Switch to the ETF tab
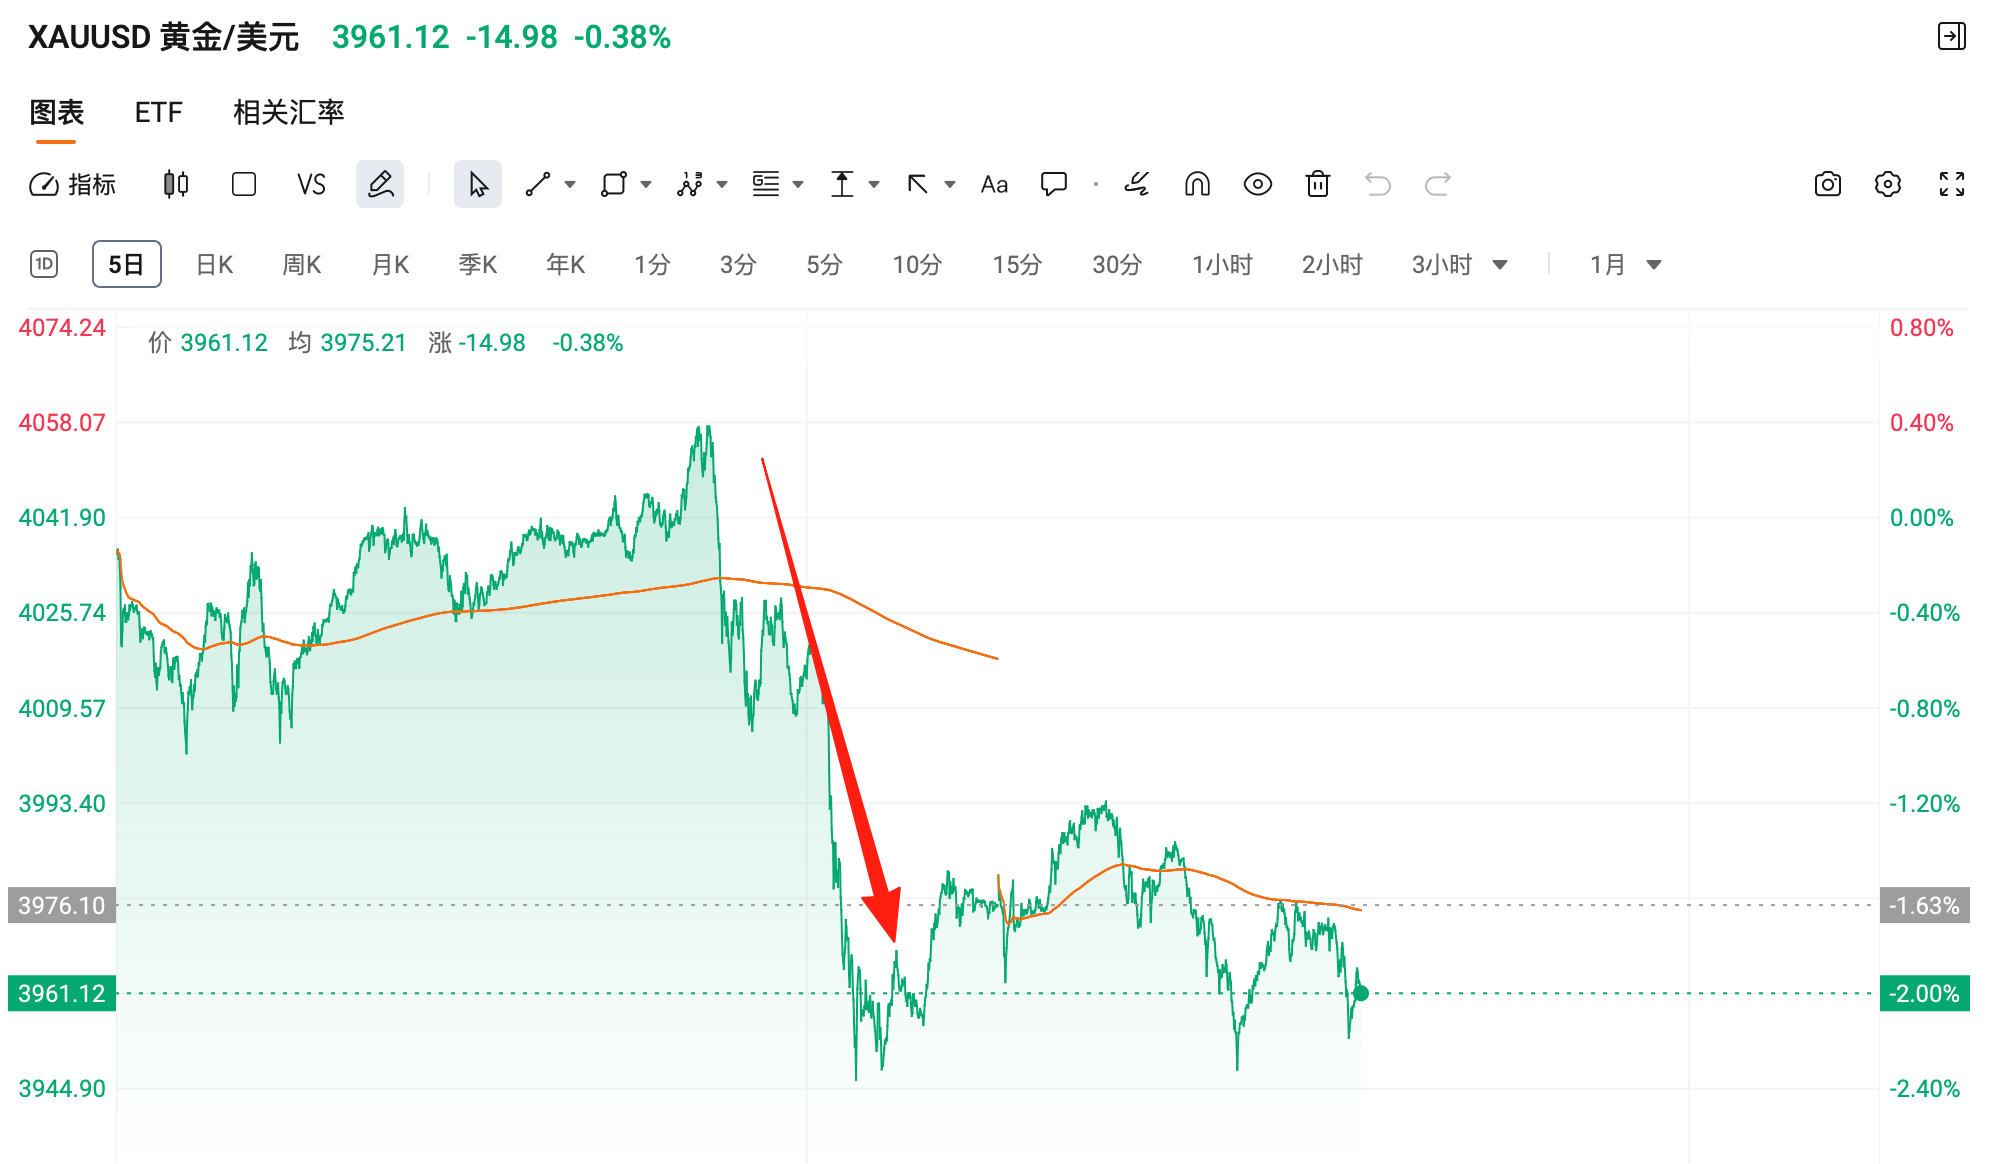The width and height of the screenshot is (1994, 1164). click(x=159, y=112)
